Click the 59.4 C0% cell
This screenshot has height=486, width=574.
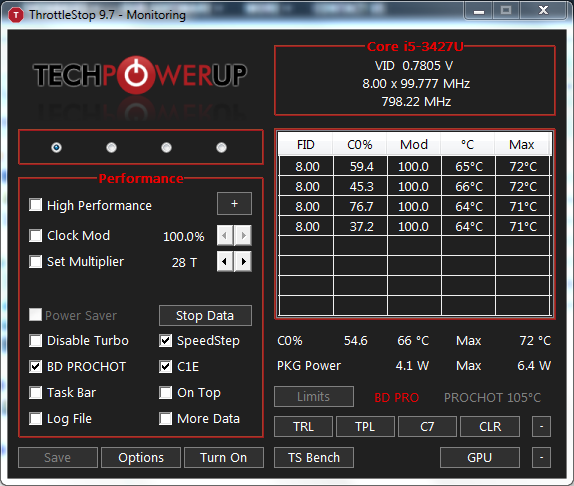[361, 167]
